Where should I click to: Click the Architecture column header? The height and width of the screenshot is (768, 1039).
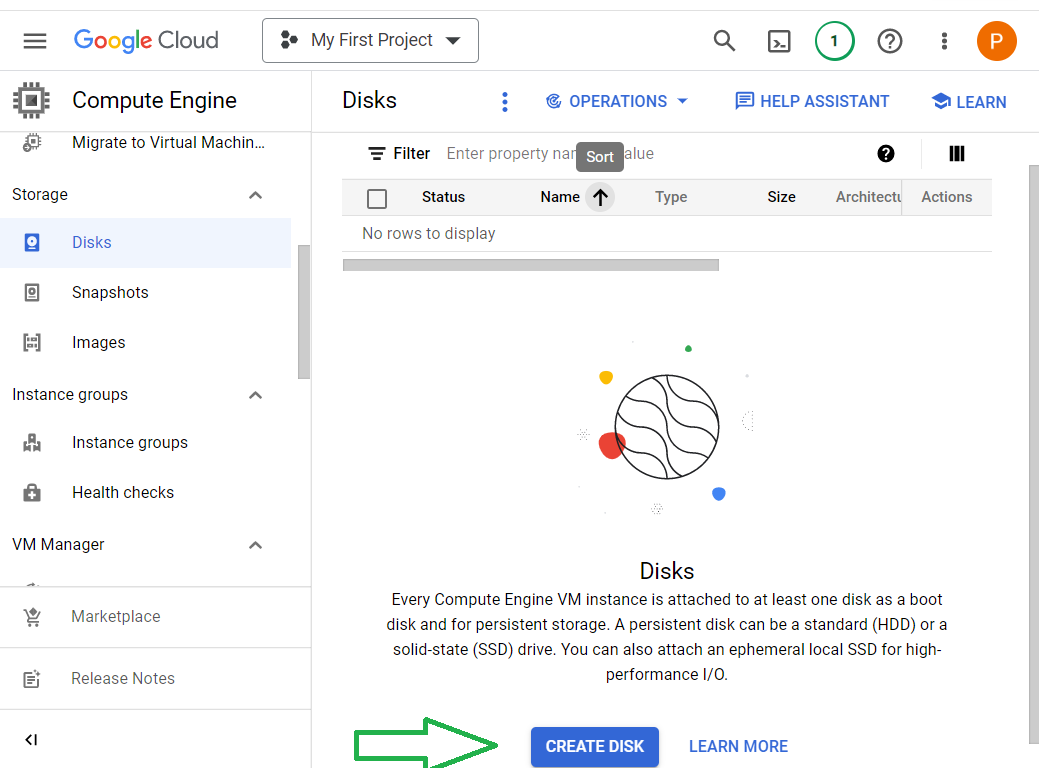pos(868,197)
